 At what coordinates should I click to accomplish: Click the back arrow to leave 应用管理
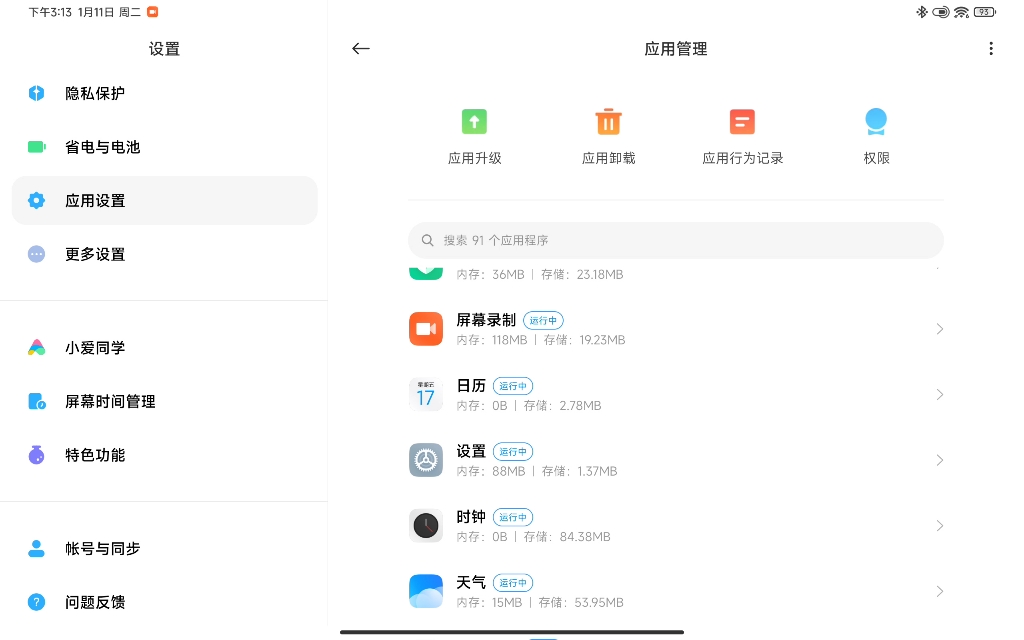[360, 48]
